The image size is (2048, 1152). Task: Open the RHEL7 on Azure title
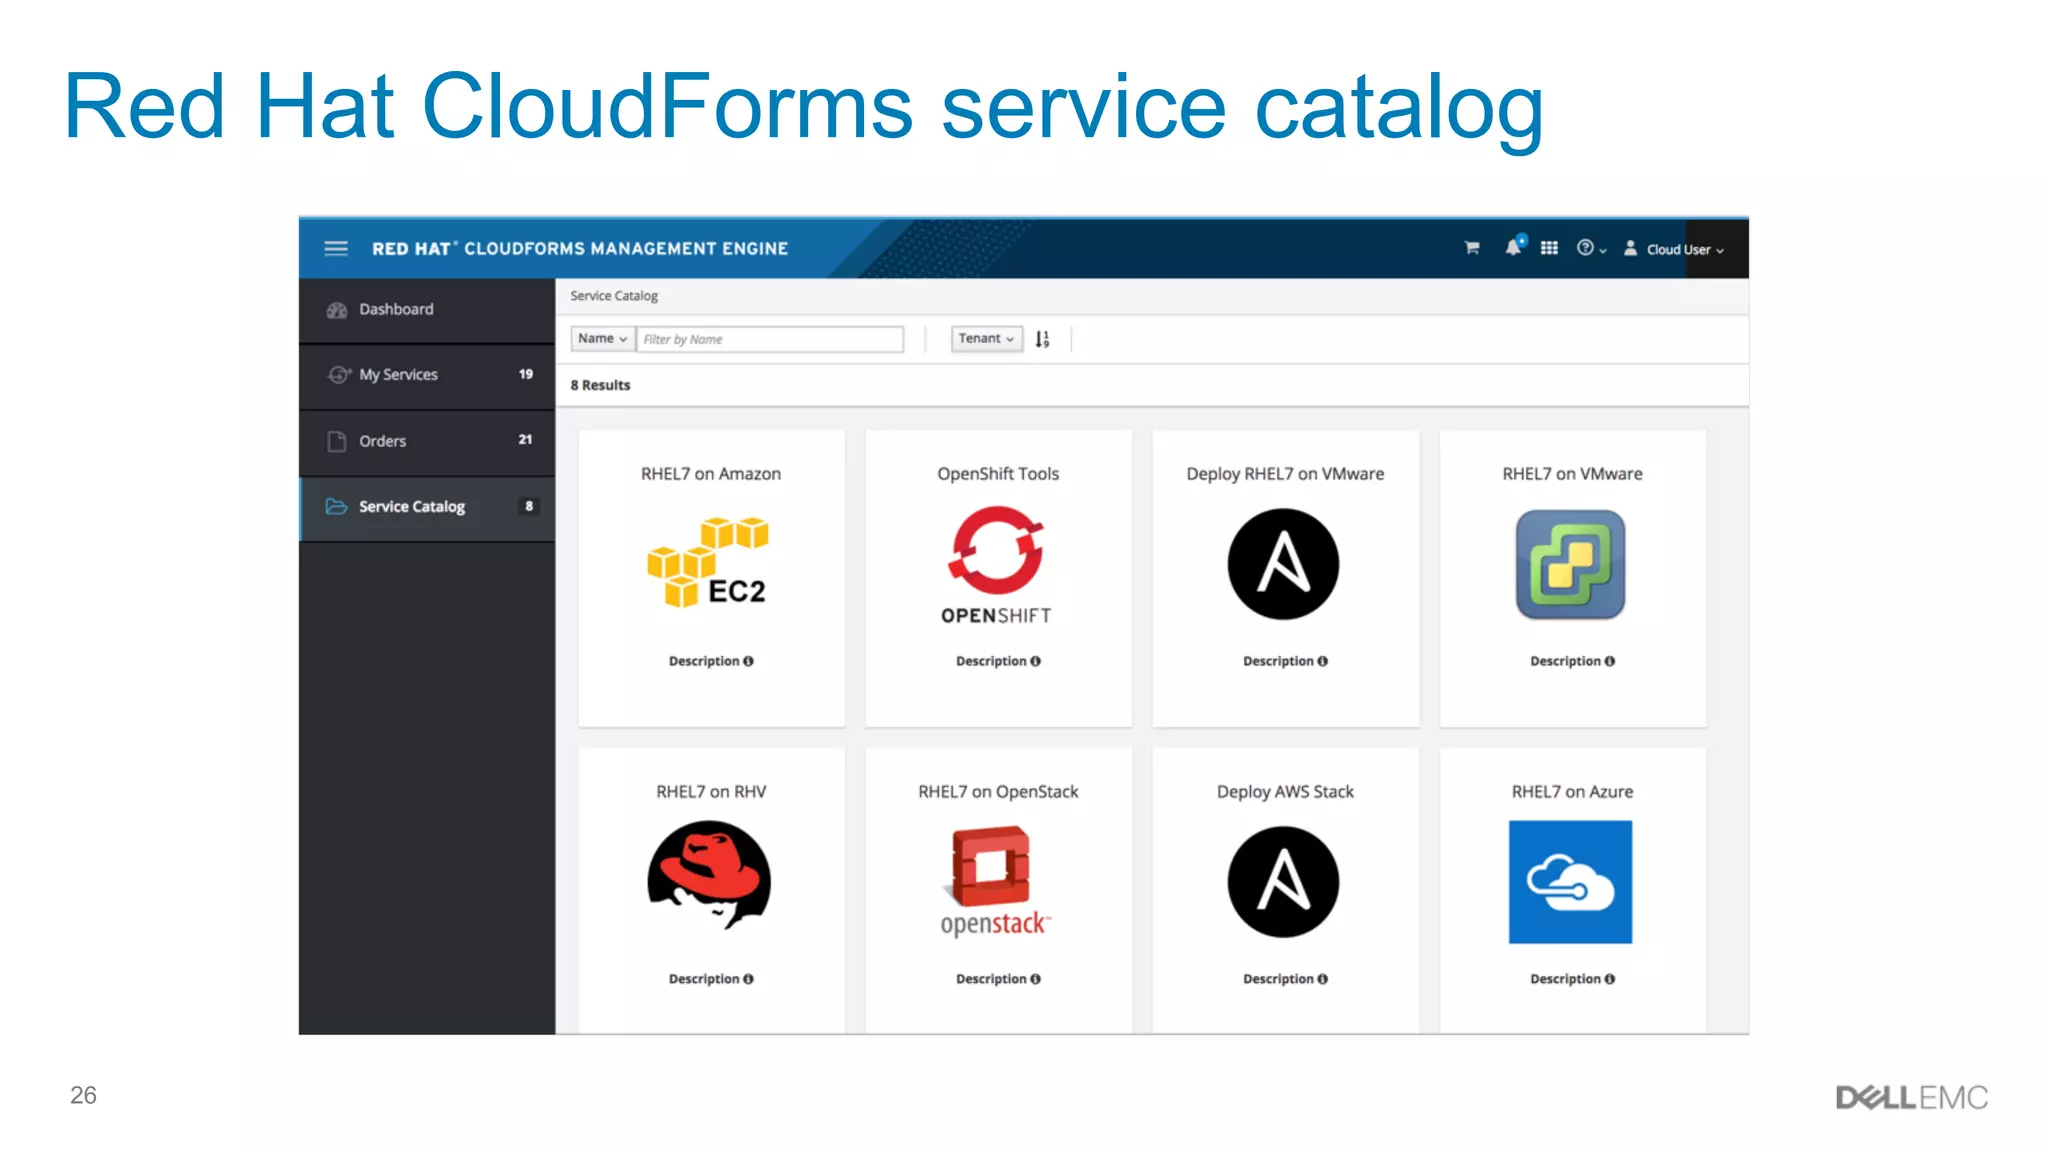(x=1572, y=792)
